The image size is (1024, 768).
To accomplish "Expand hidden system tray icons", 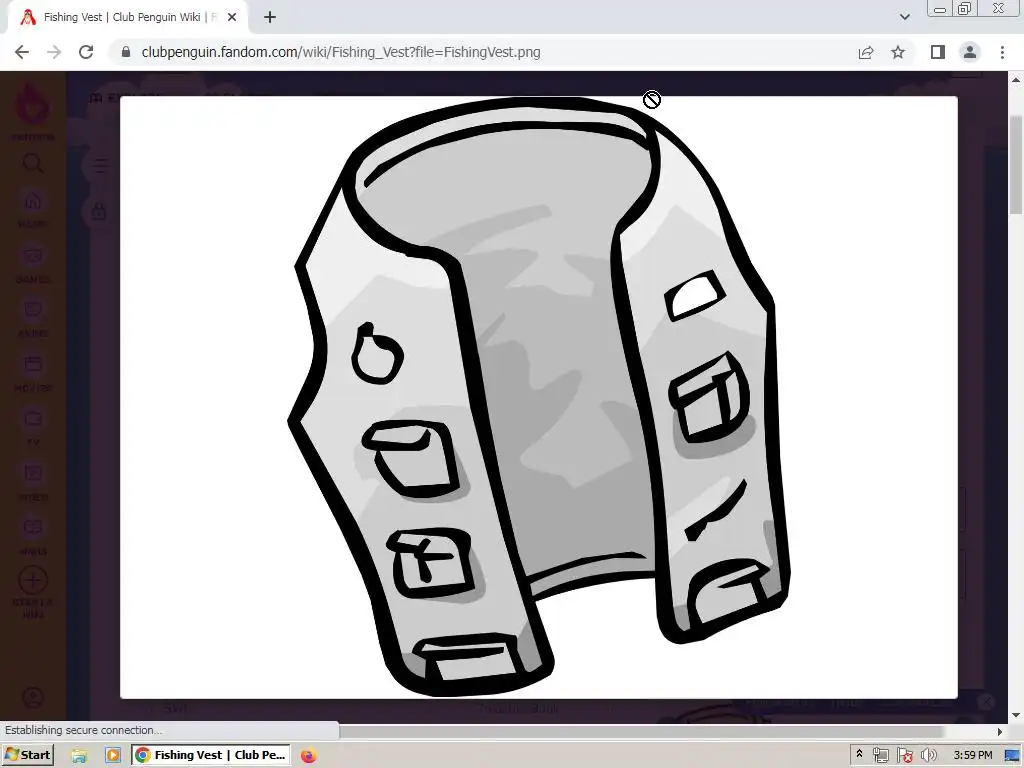I will pyautogui.click(x=859, y=754).
